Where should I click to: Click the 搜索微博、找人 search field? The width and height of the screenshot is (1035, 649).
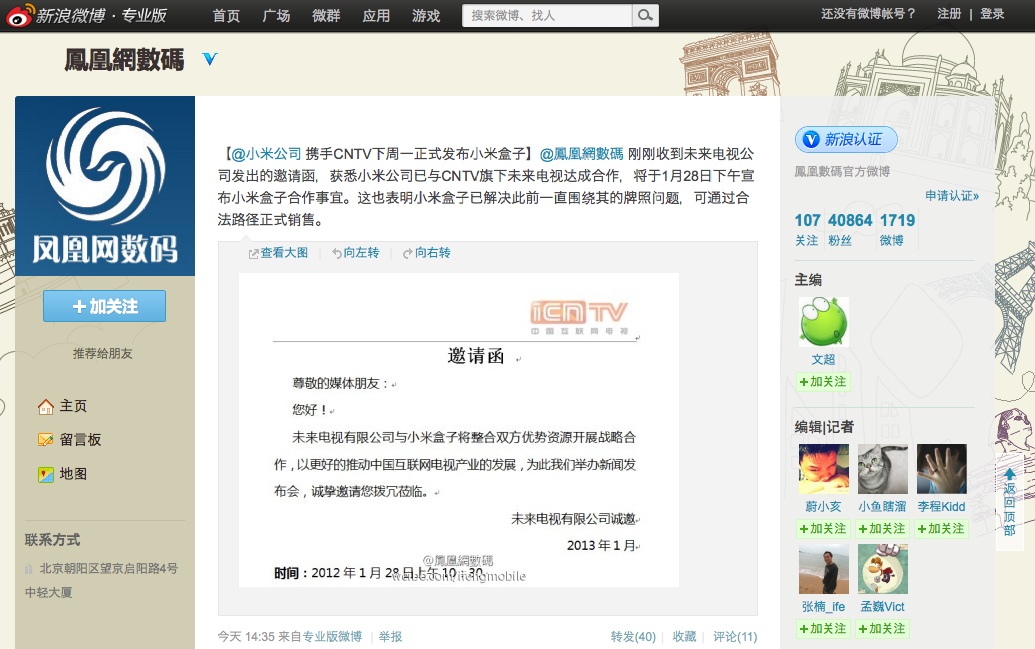click(x=547, y=15)
